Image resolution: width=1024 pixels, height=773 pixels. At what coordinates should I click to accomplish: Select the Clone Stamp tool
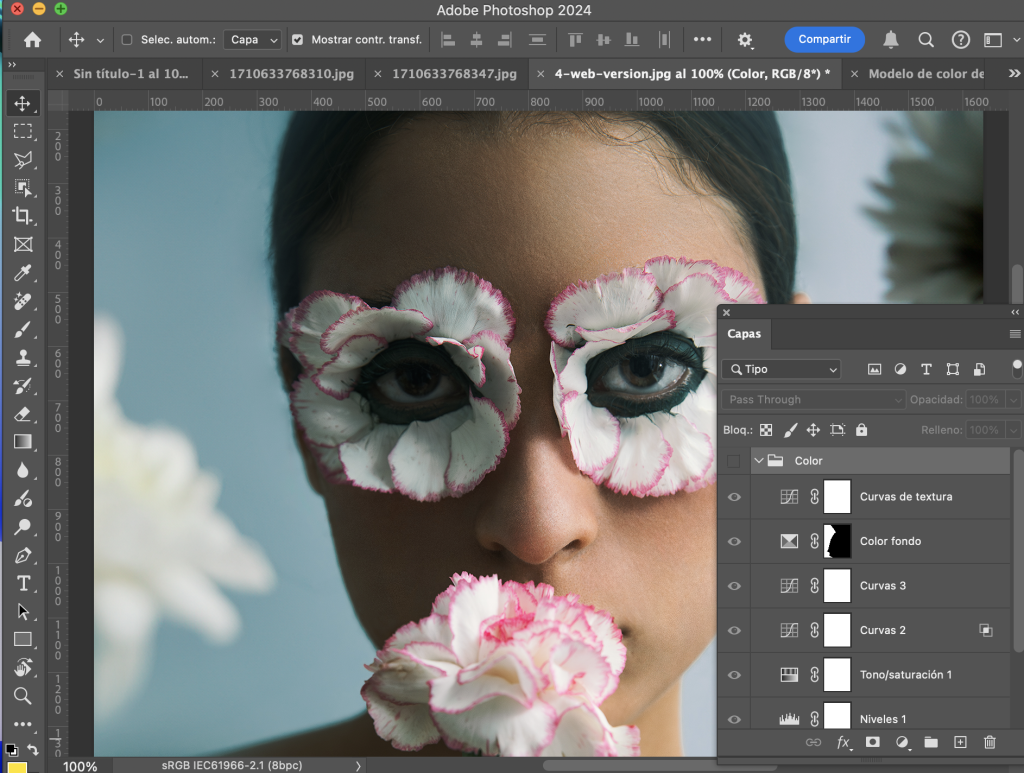click(22, 357)
